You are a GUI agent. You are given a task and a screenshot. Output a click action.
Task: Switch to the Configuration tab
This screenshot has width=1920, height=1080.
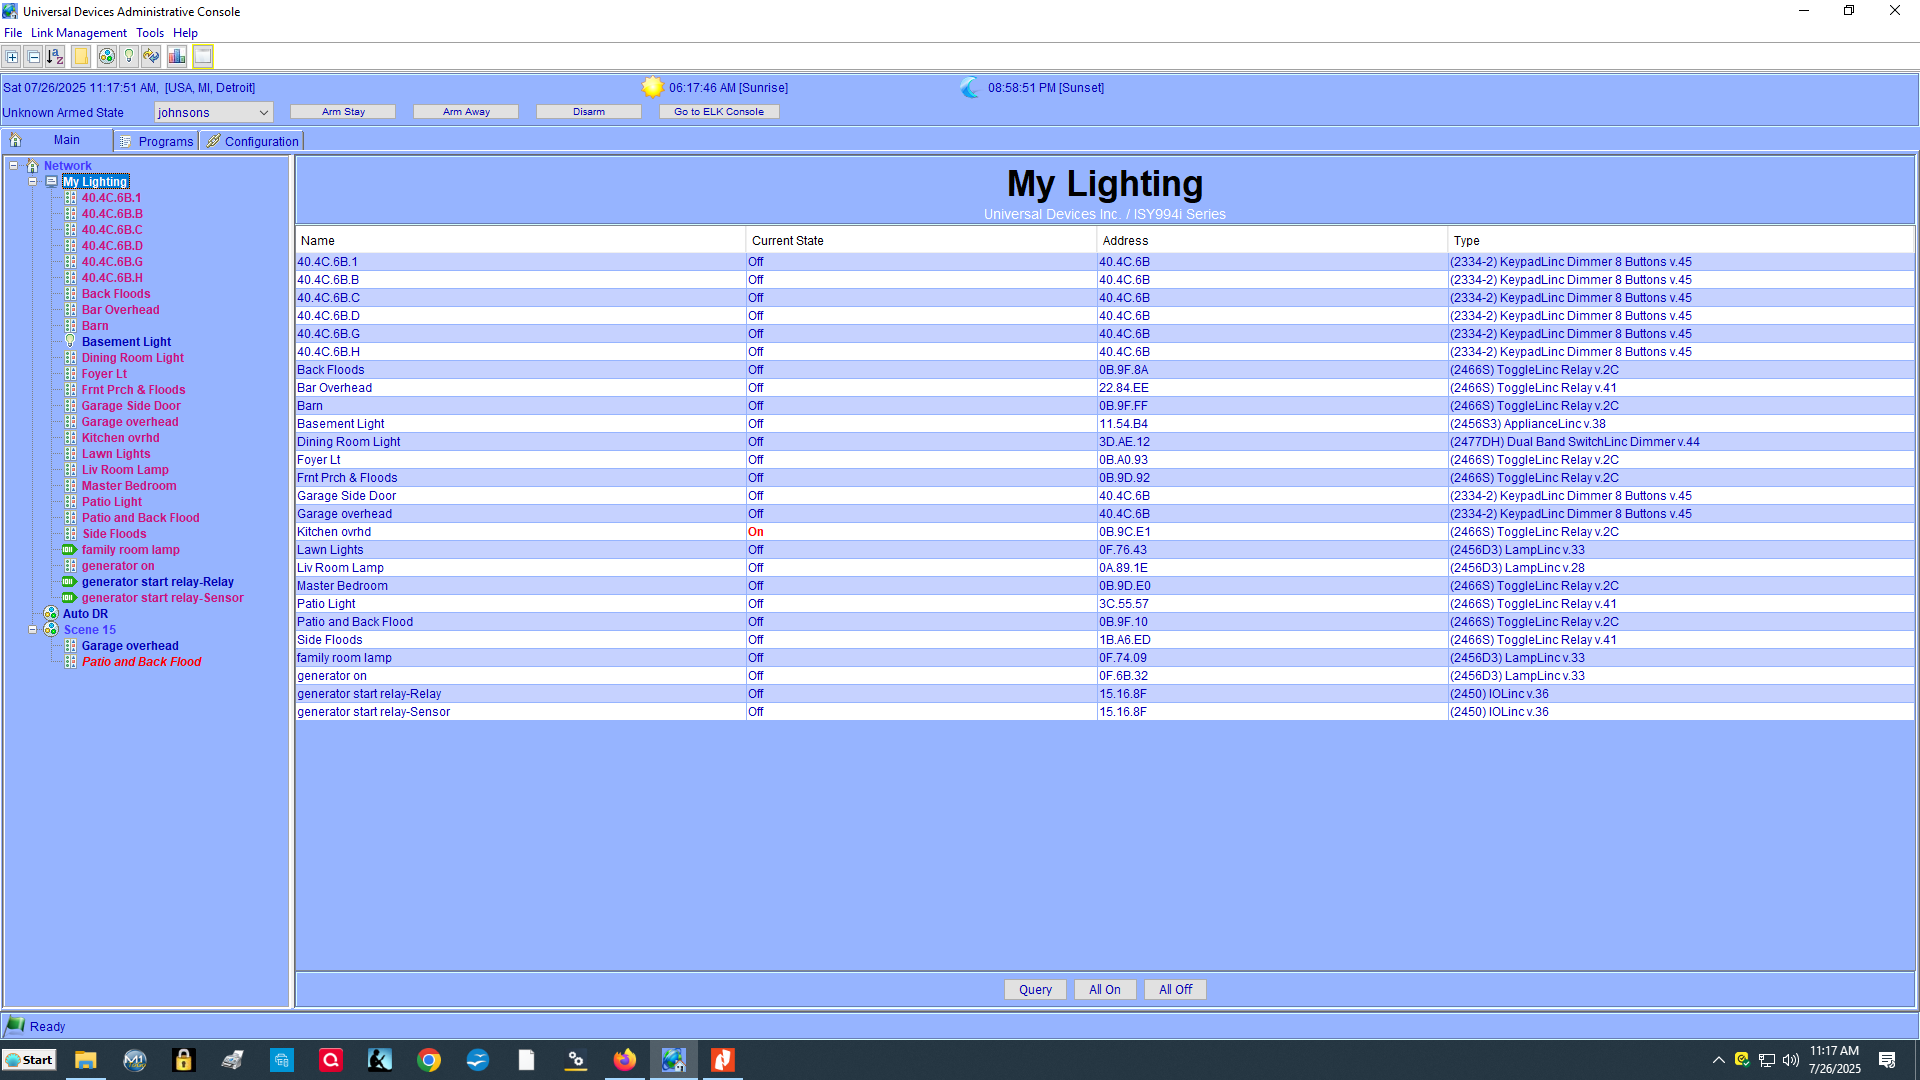[252, 141]
